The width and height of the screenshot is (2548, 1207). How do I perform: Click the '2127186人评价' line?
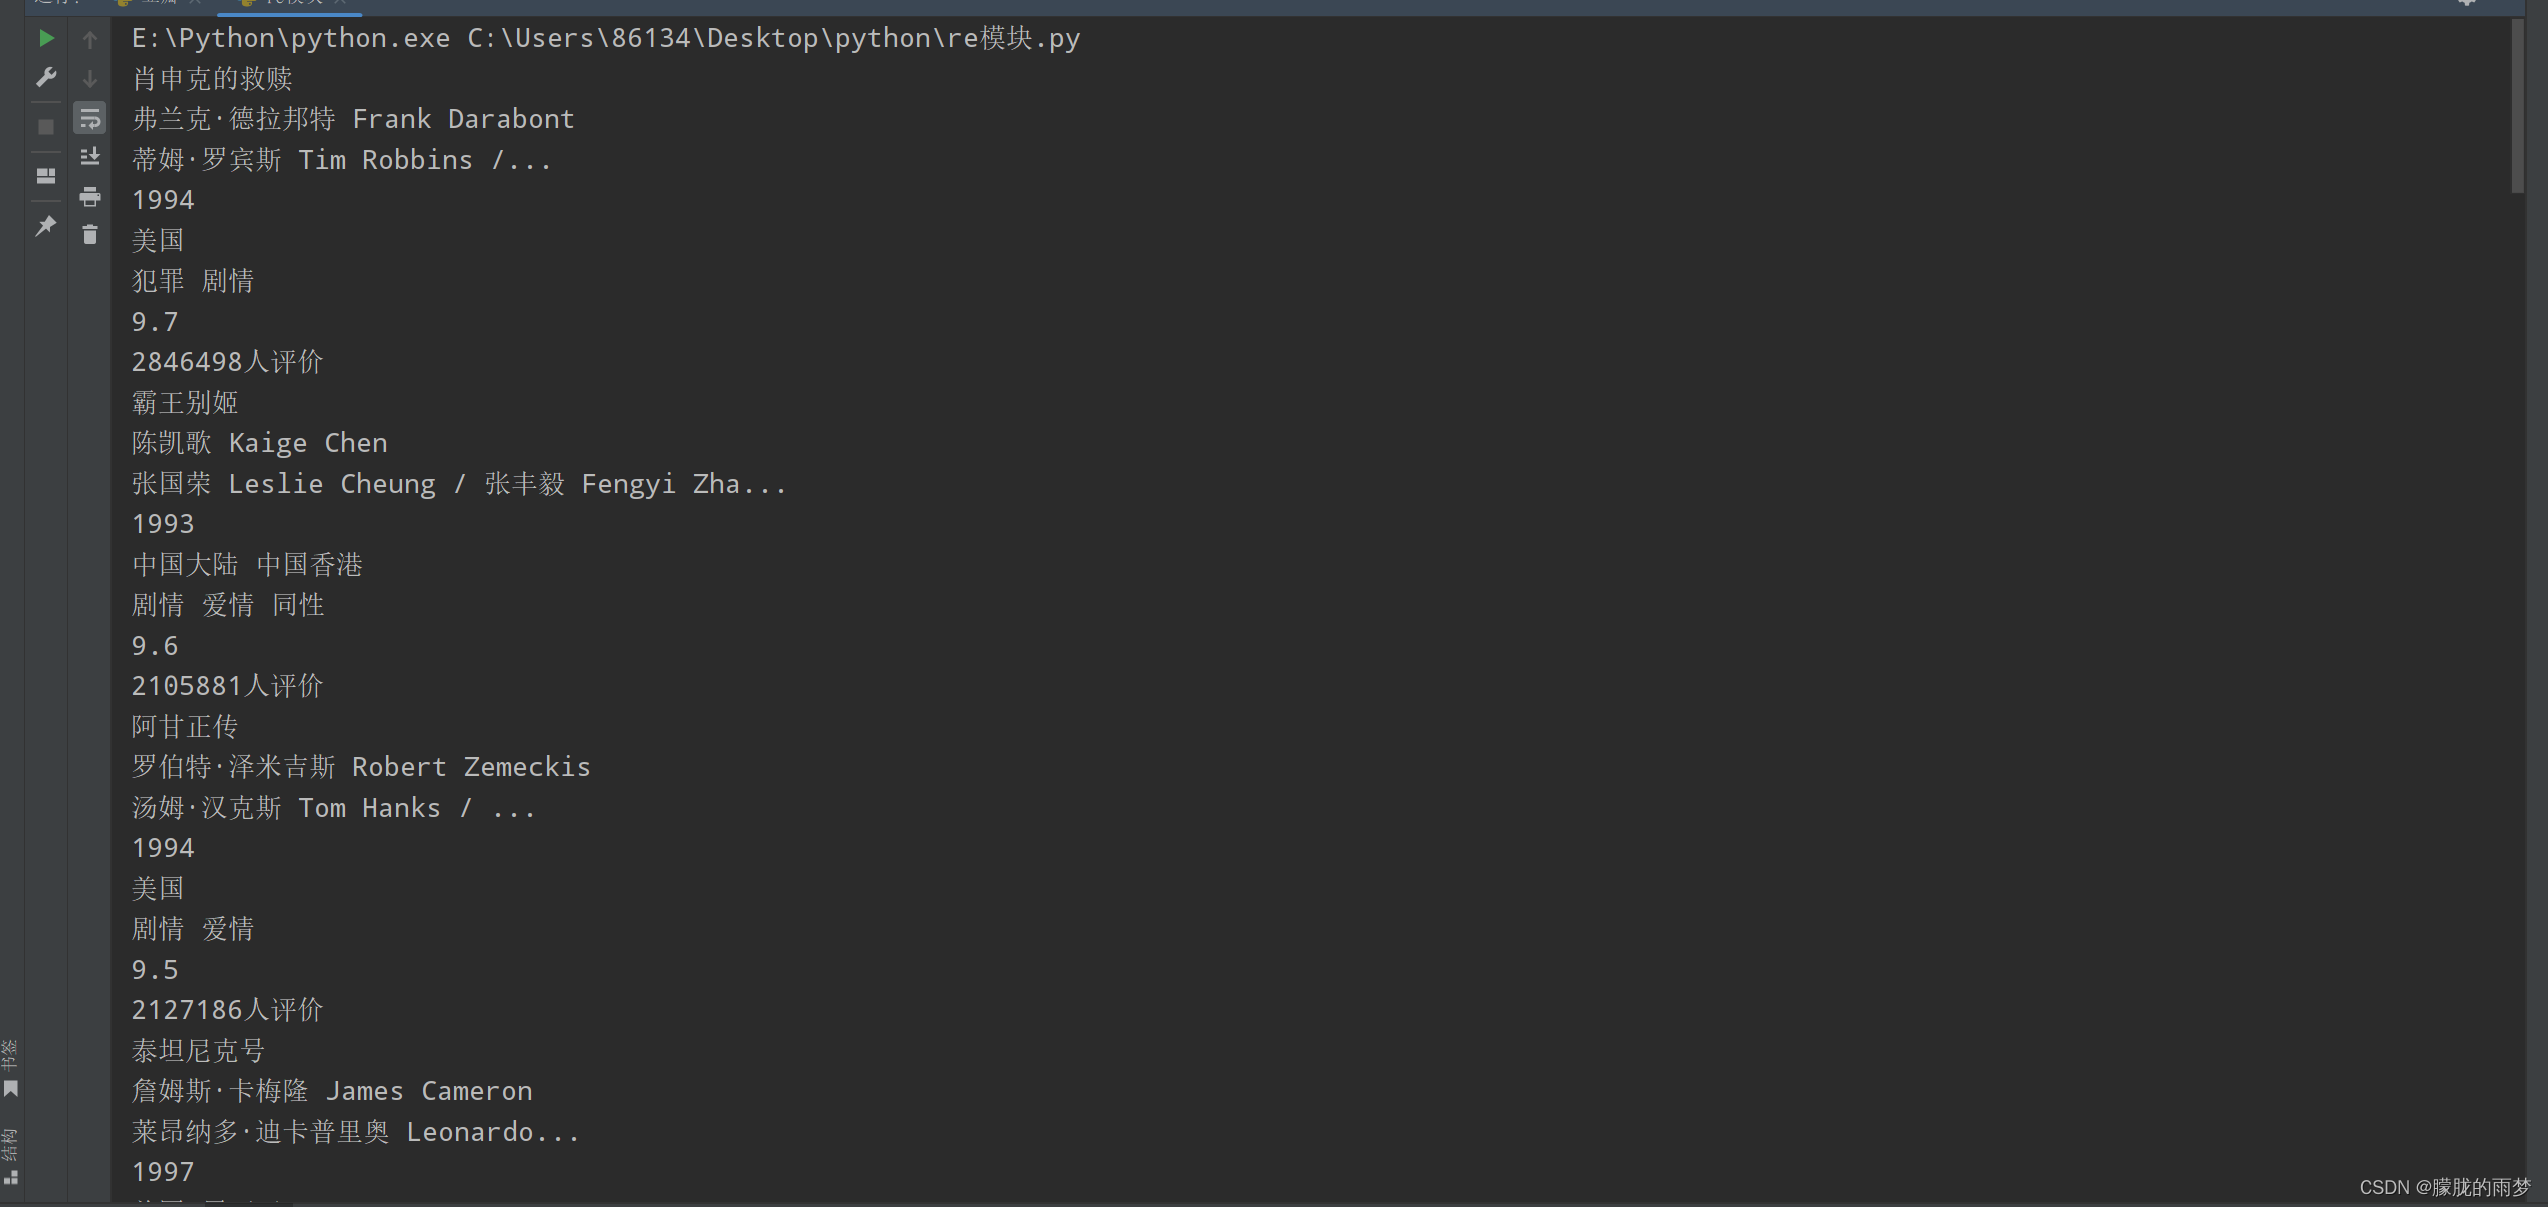coord(227,1010)
